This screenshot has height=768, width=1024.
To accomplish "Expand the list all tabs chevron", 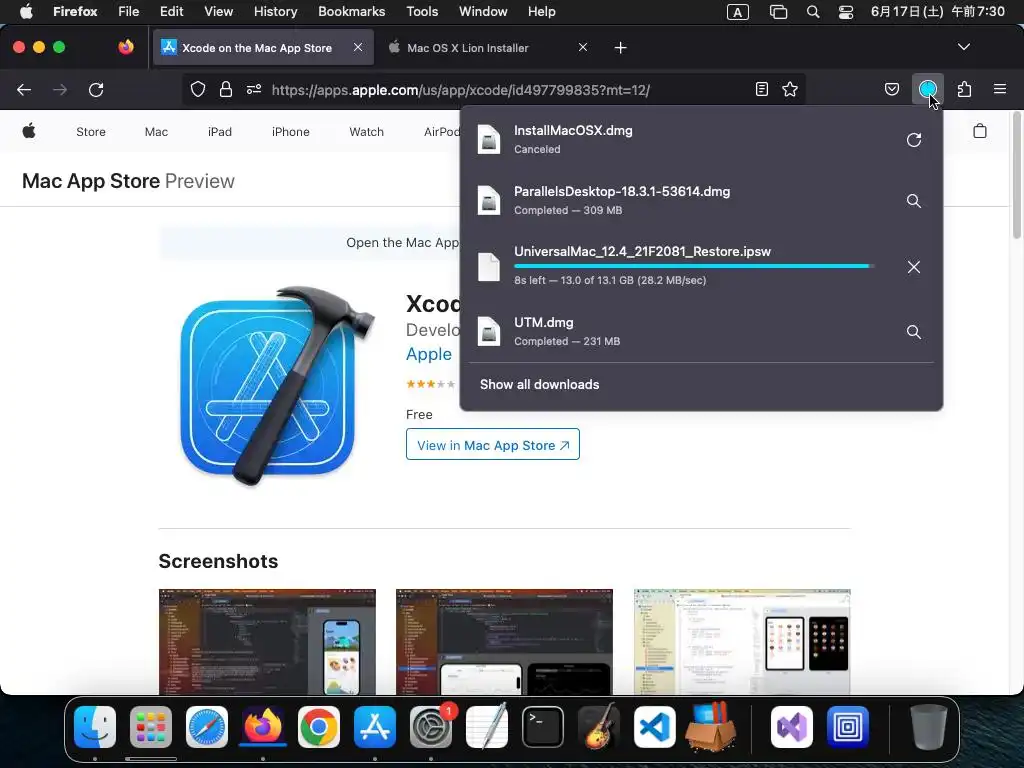I will click(x=963, y=47).
